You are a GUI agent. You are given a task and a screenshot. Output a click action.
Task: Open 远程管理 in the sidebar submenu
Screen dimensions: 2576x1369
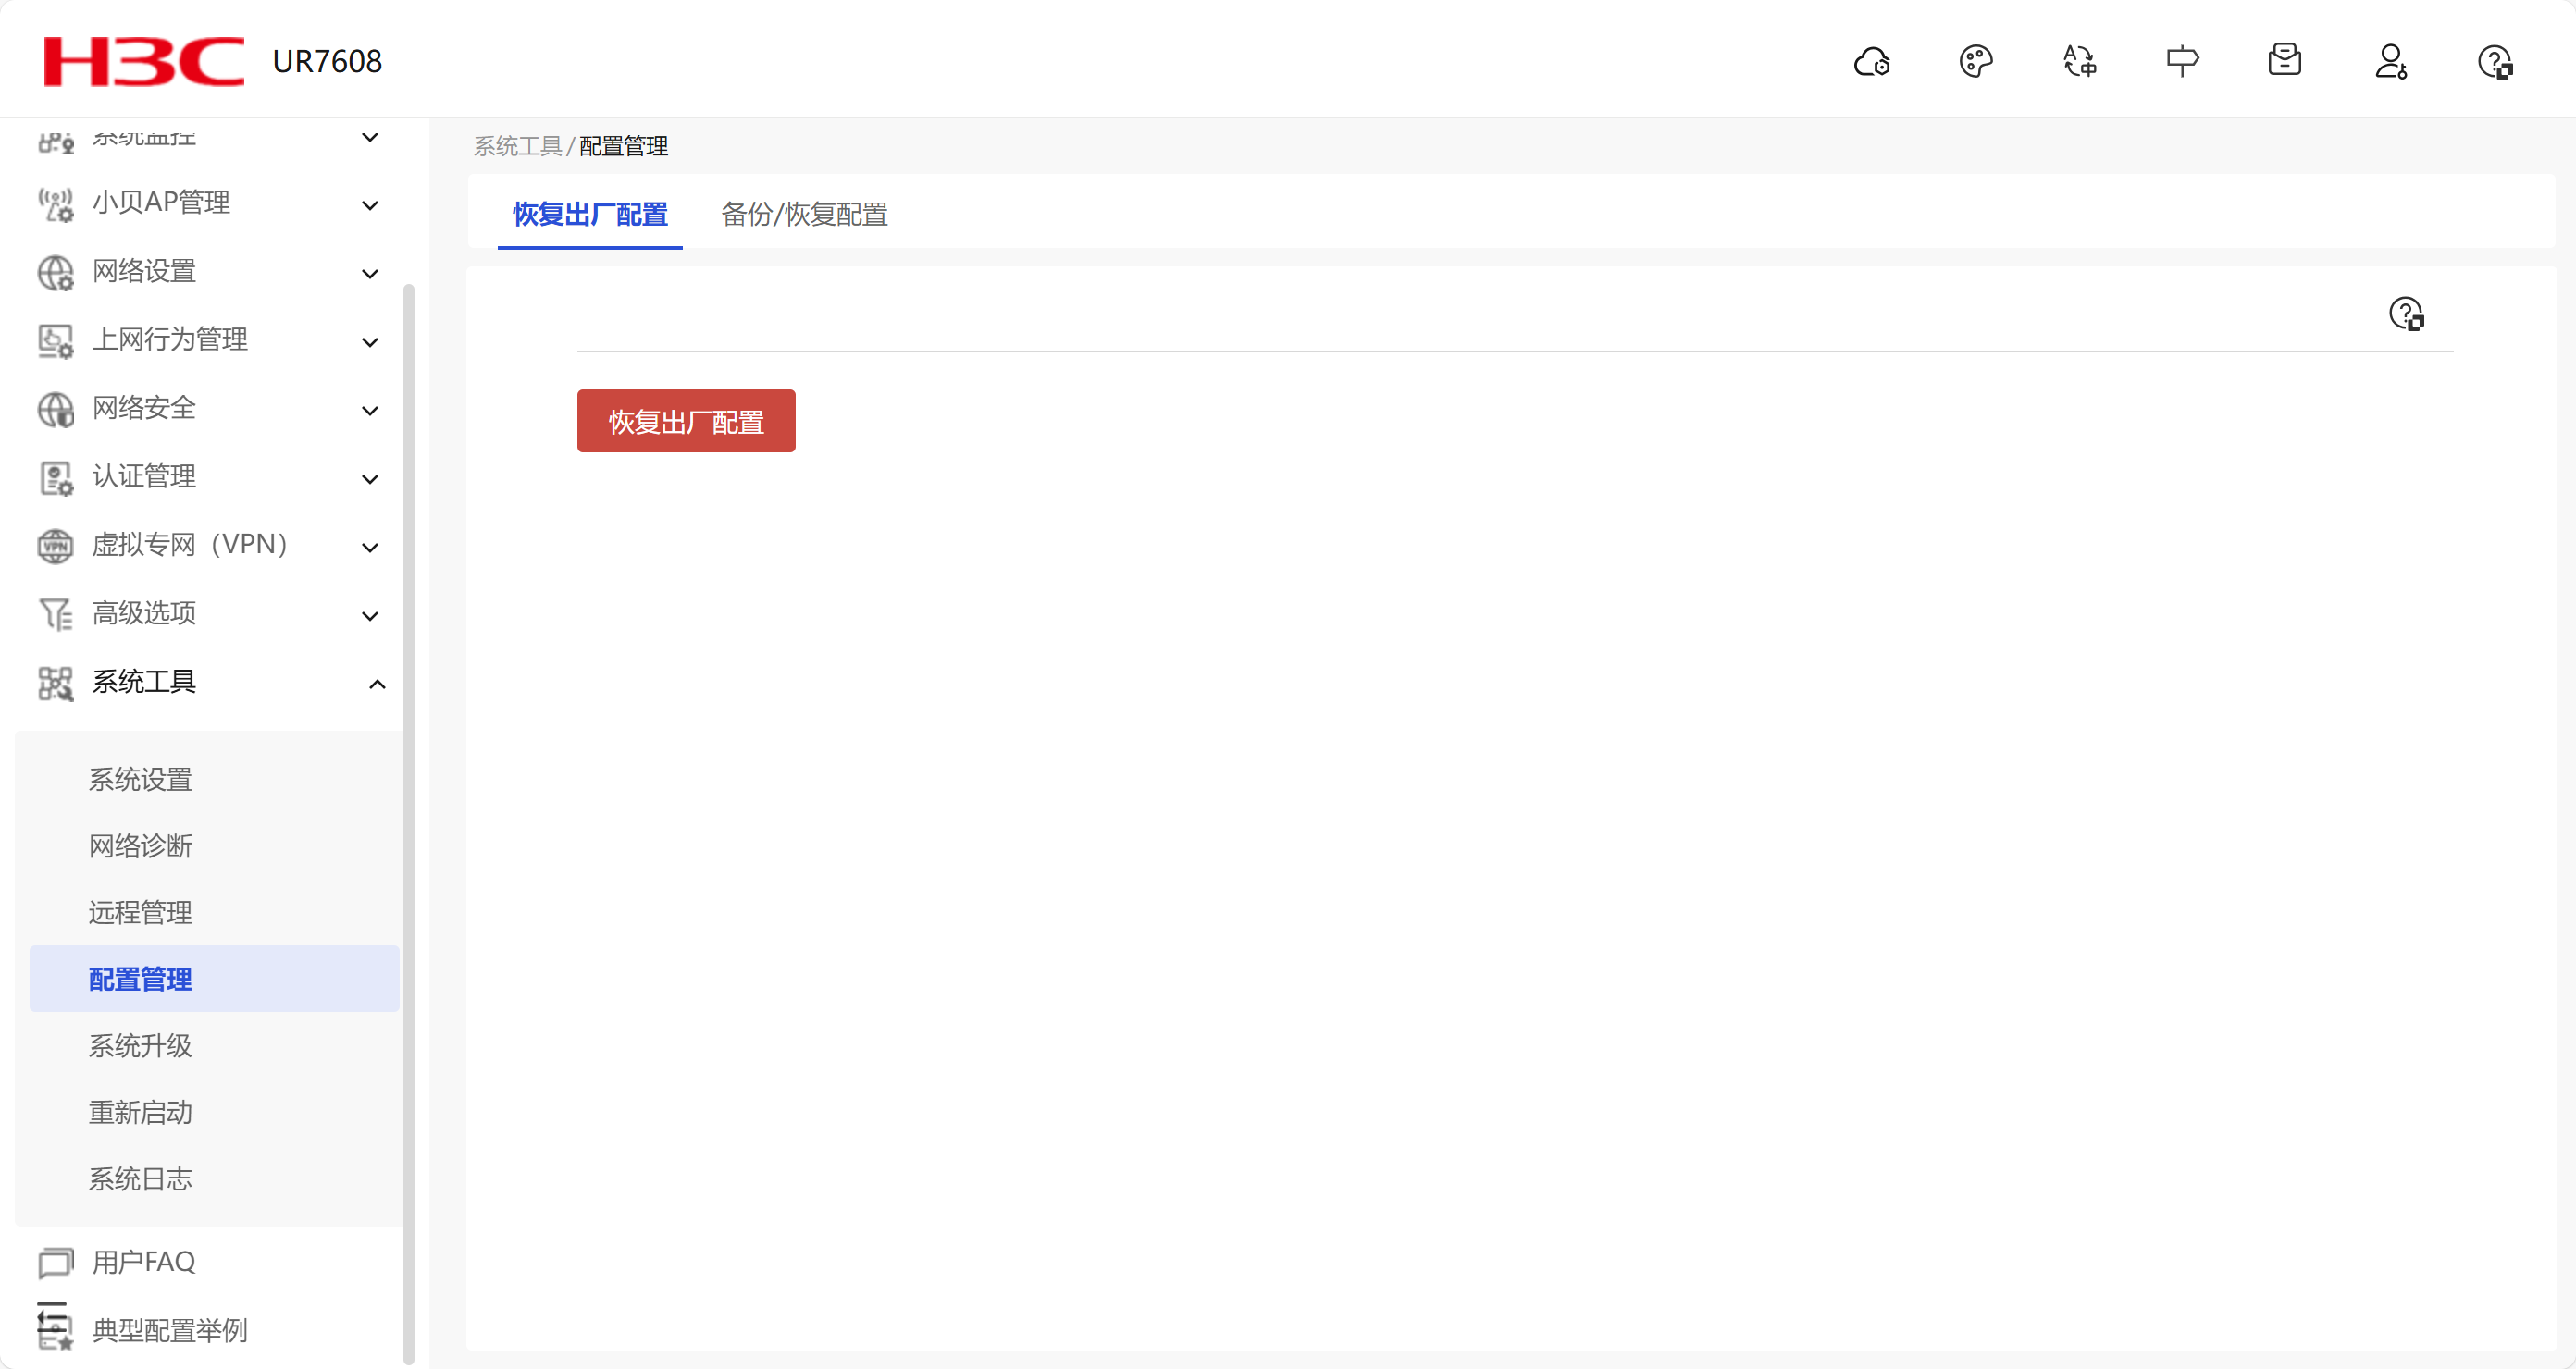point(140,912)
